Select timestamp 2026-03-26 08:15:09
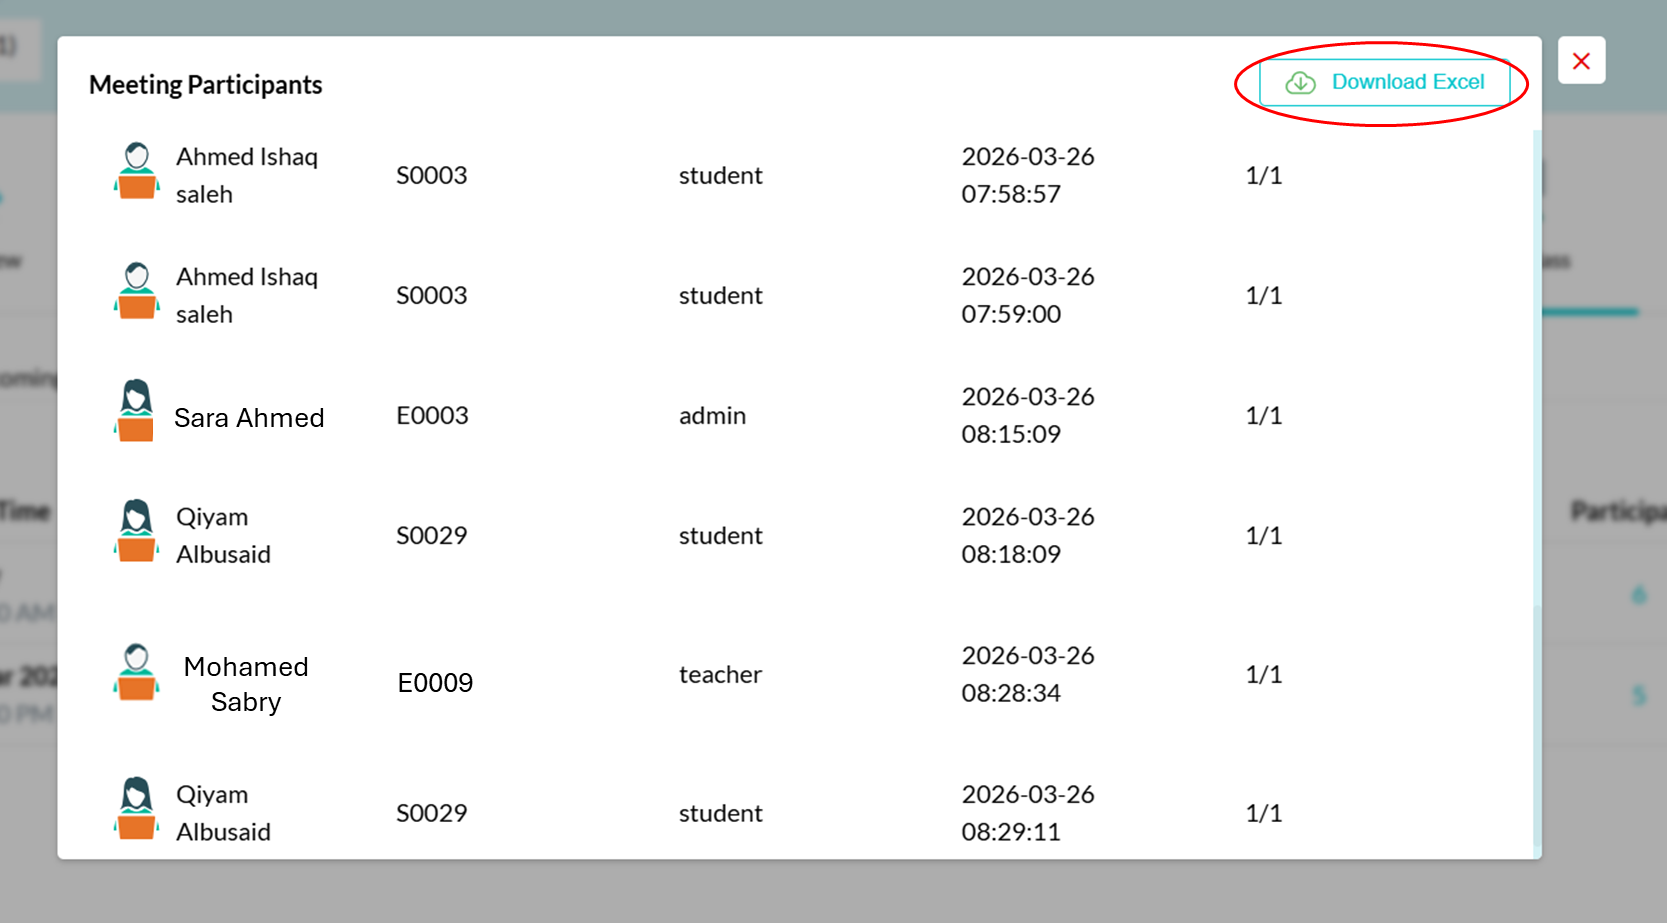1667x923 pixels. [1028, 415]
